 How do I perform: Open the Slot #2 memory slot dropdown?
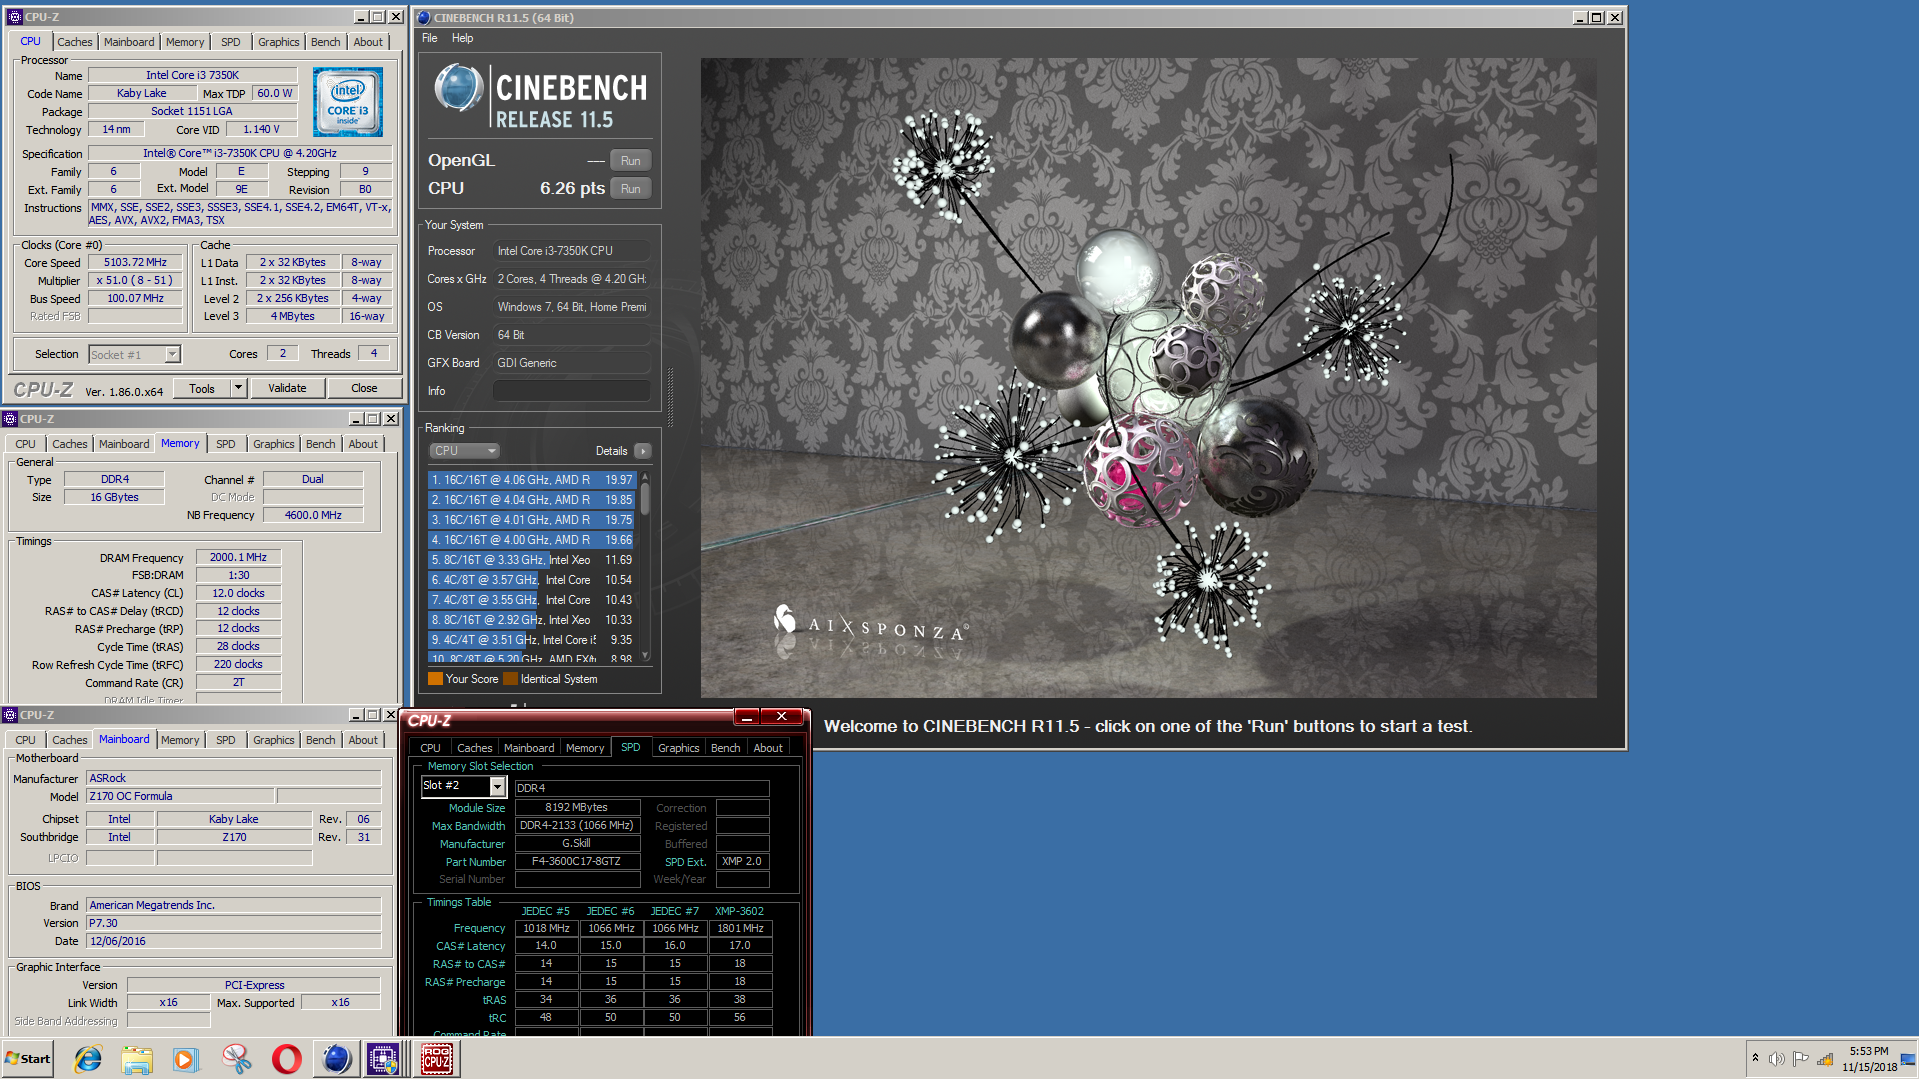(x=463, y=786)
